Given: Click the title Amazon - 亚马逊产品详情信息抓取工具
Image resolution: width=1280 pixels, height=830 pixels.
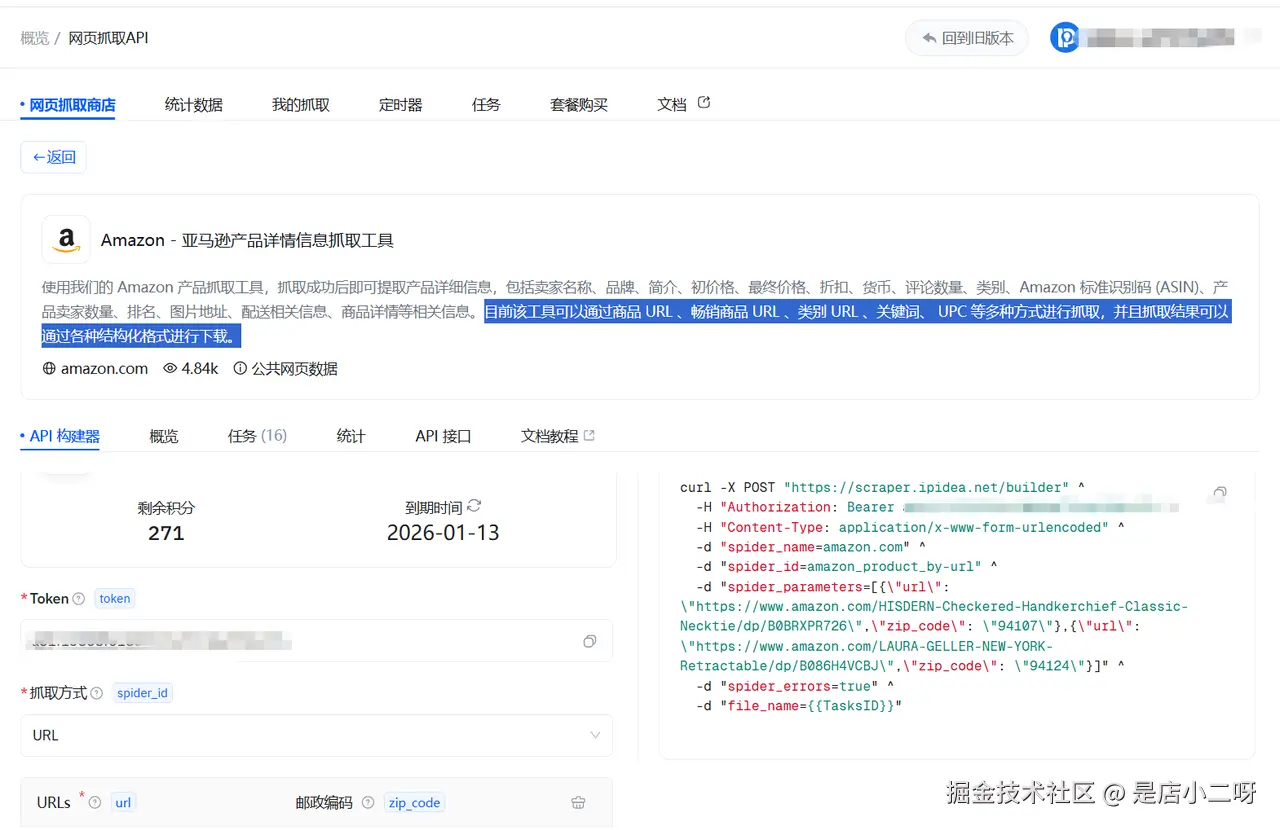Looking at the screenshot, I should coord(247,240).
